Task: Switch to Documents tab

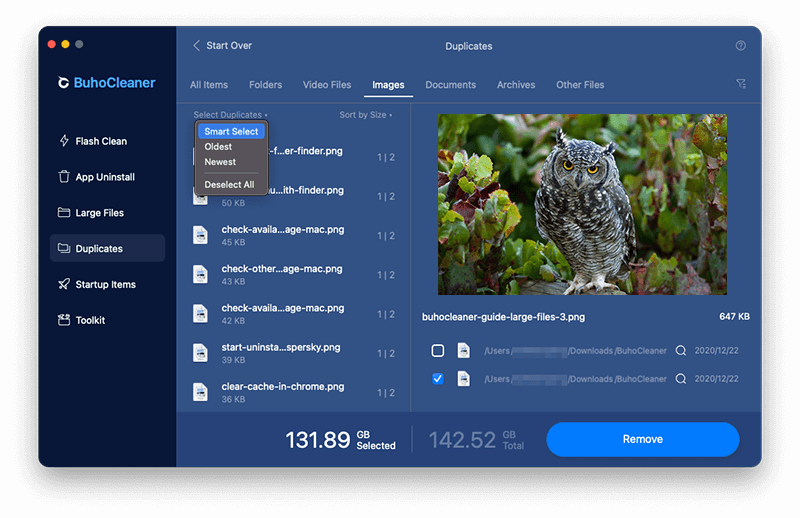Action: click(451, 85)
